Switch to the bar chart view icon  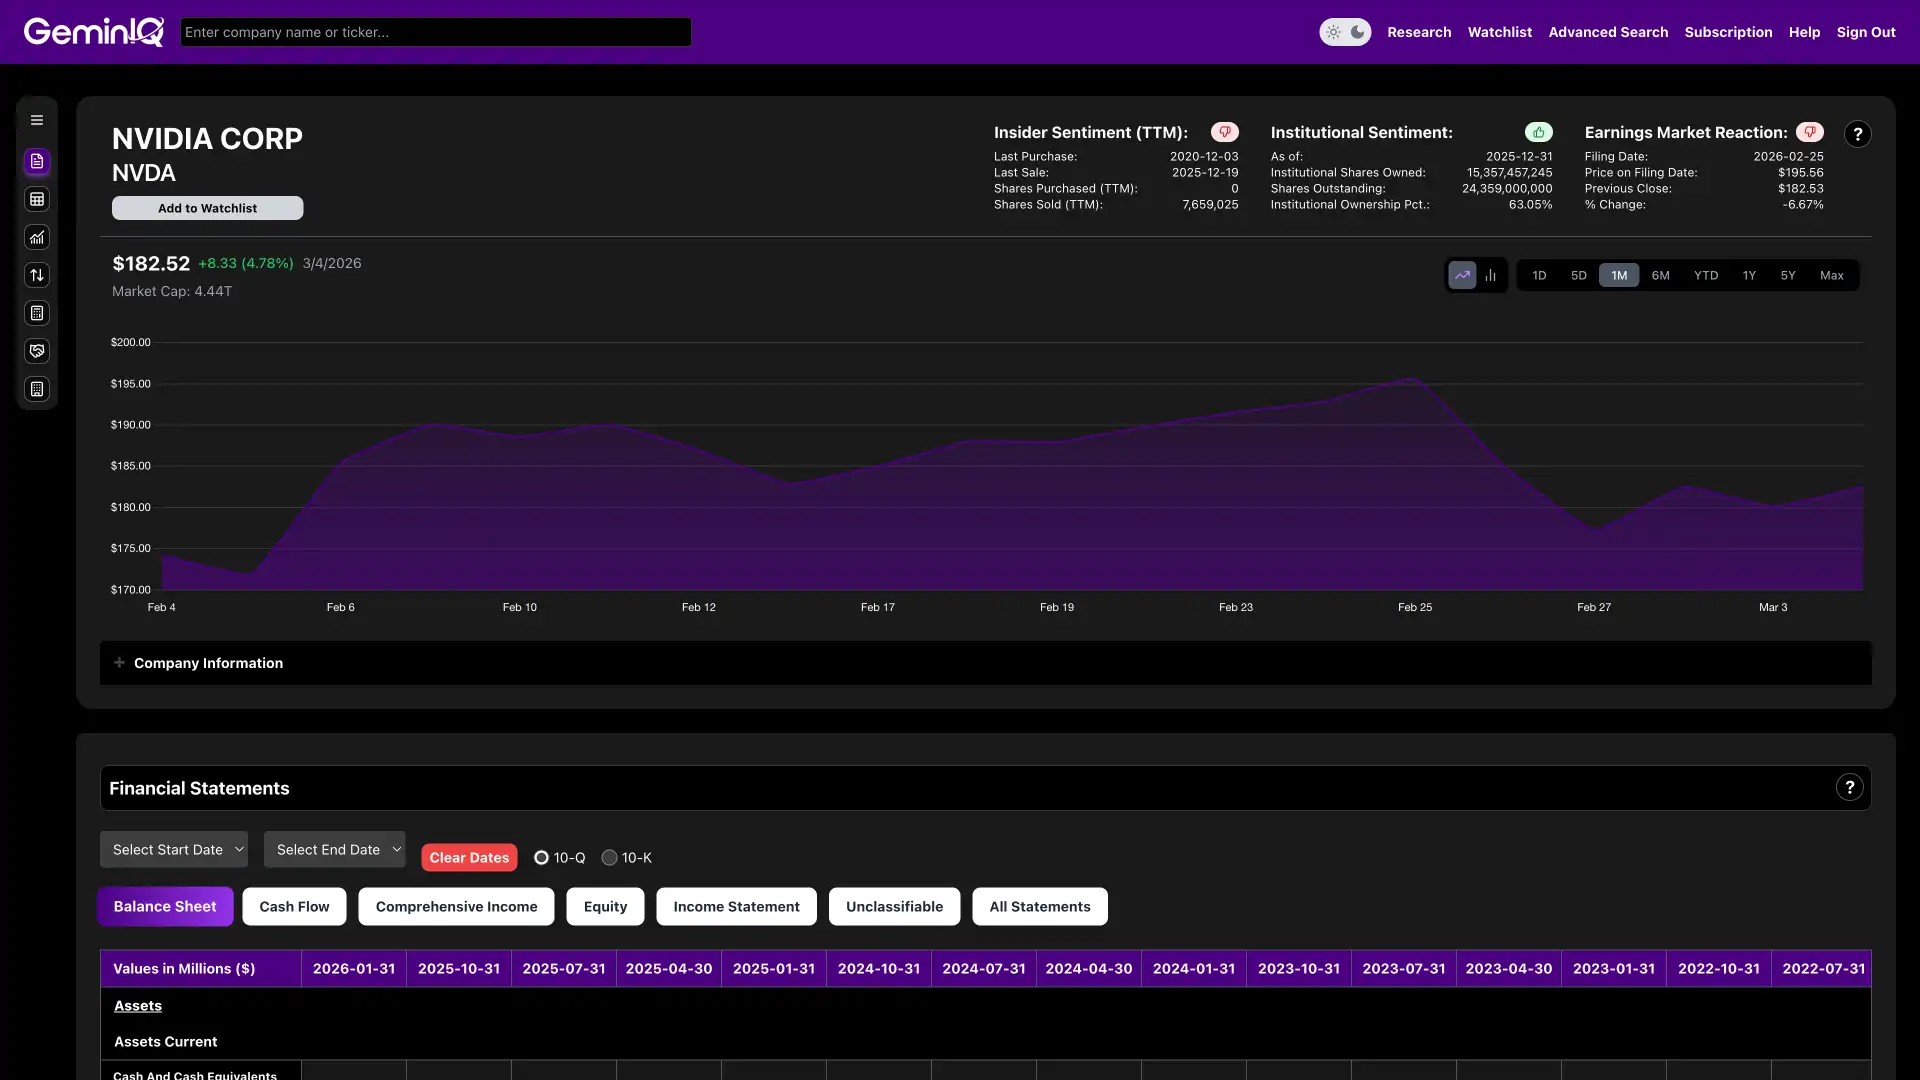pos(1490,275)
